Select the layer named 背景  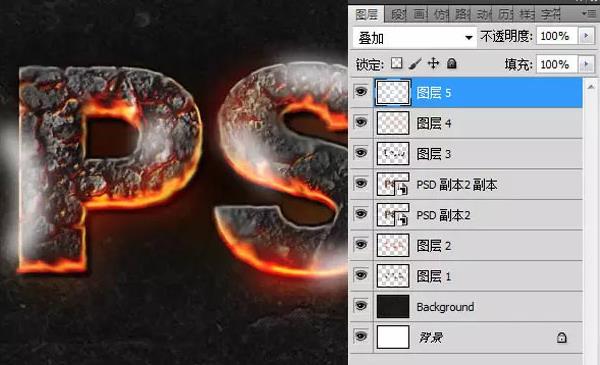point(430,337)
